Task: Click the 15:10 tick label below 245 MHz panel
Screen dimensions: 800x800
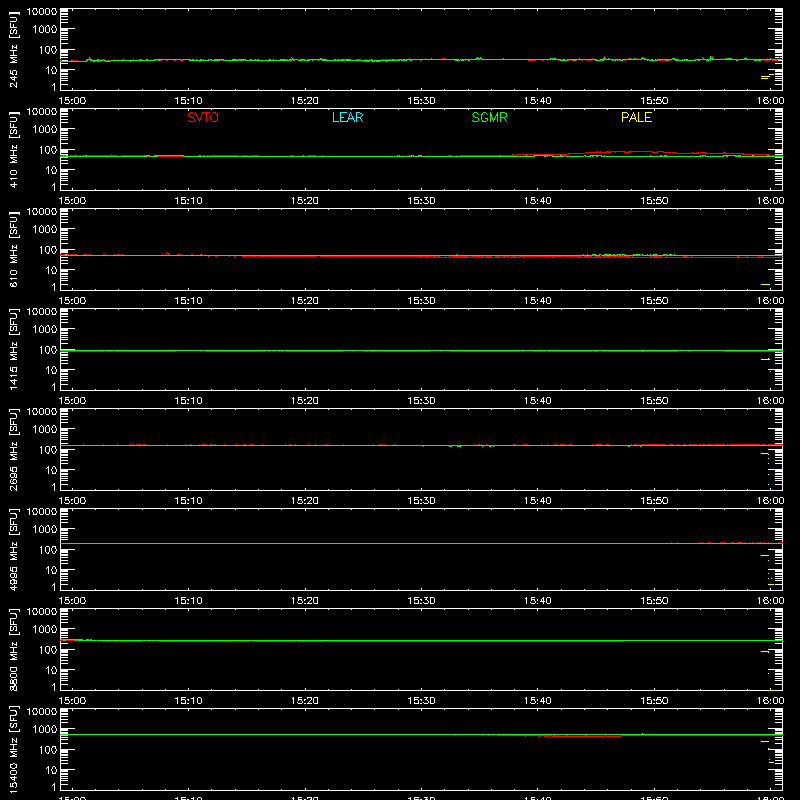Action: click(x=188, y=101)
